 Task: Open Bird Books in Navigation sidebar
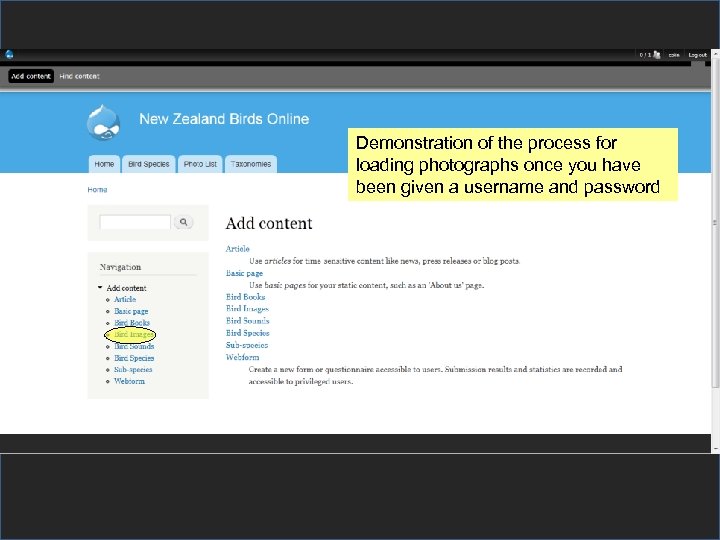[x=132, y=323]
